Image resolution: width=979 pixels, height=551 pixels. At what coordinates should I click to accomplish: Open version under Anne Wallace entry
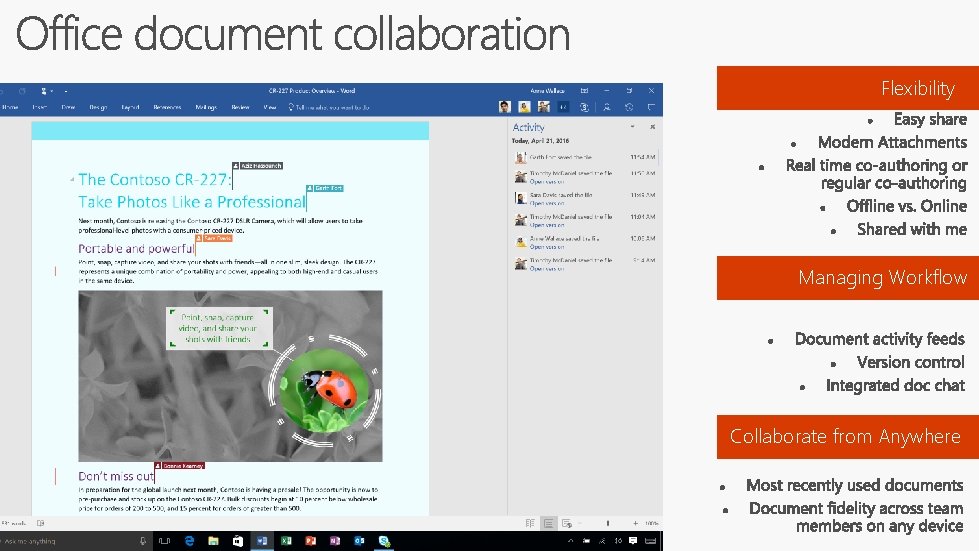click(x=547, y=247)
